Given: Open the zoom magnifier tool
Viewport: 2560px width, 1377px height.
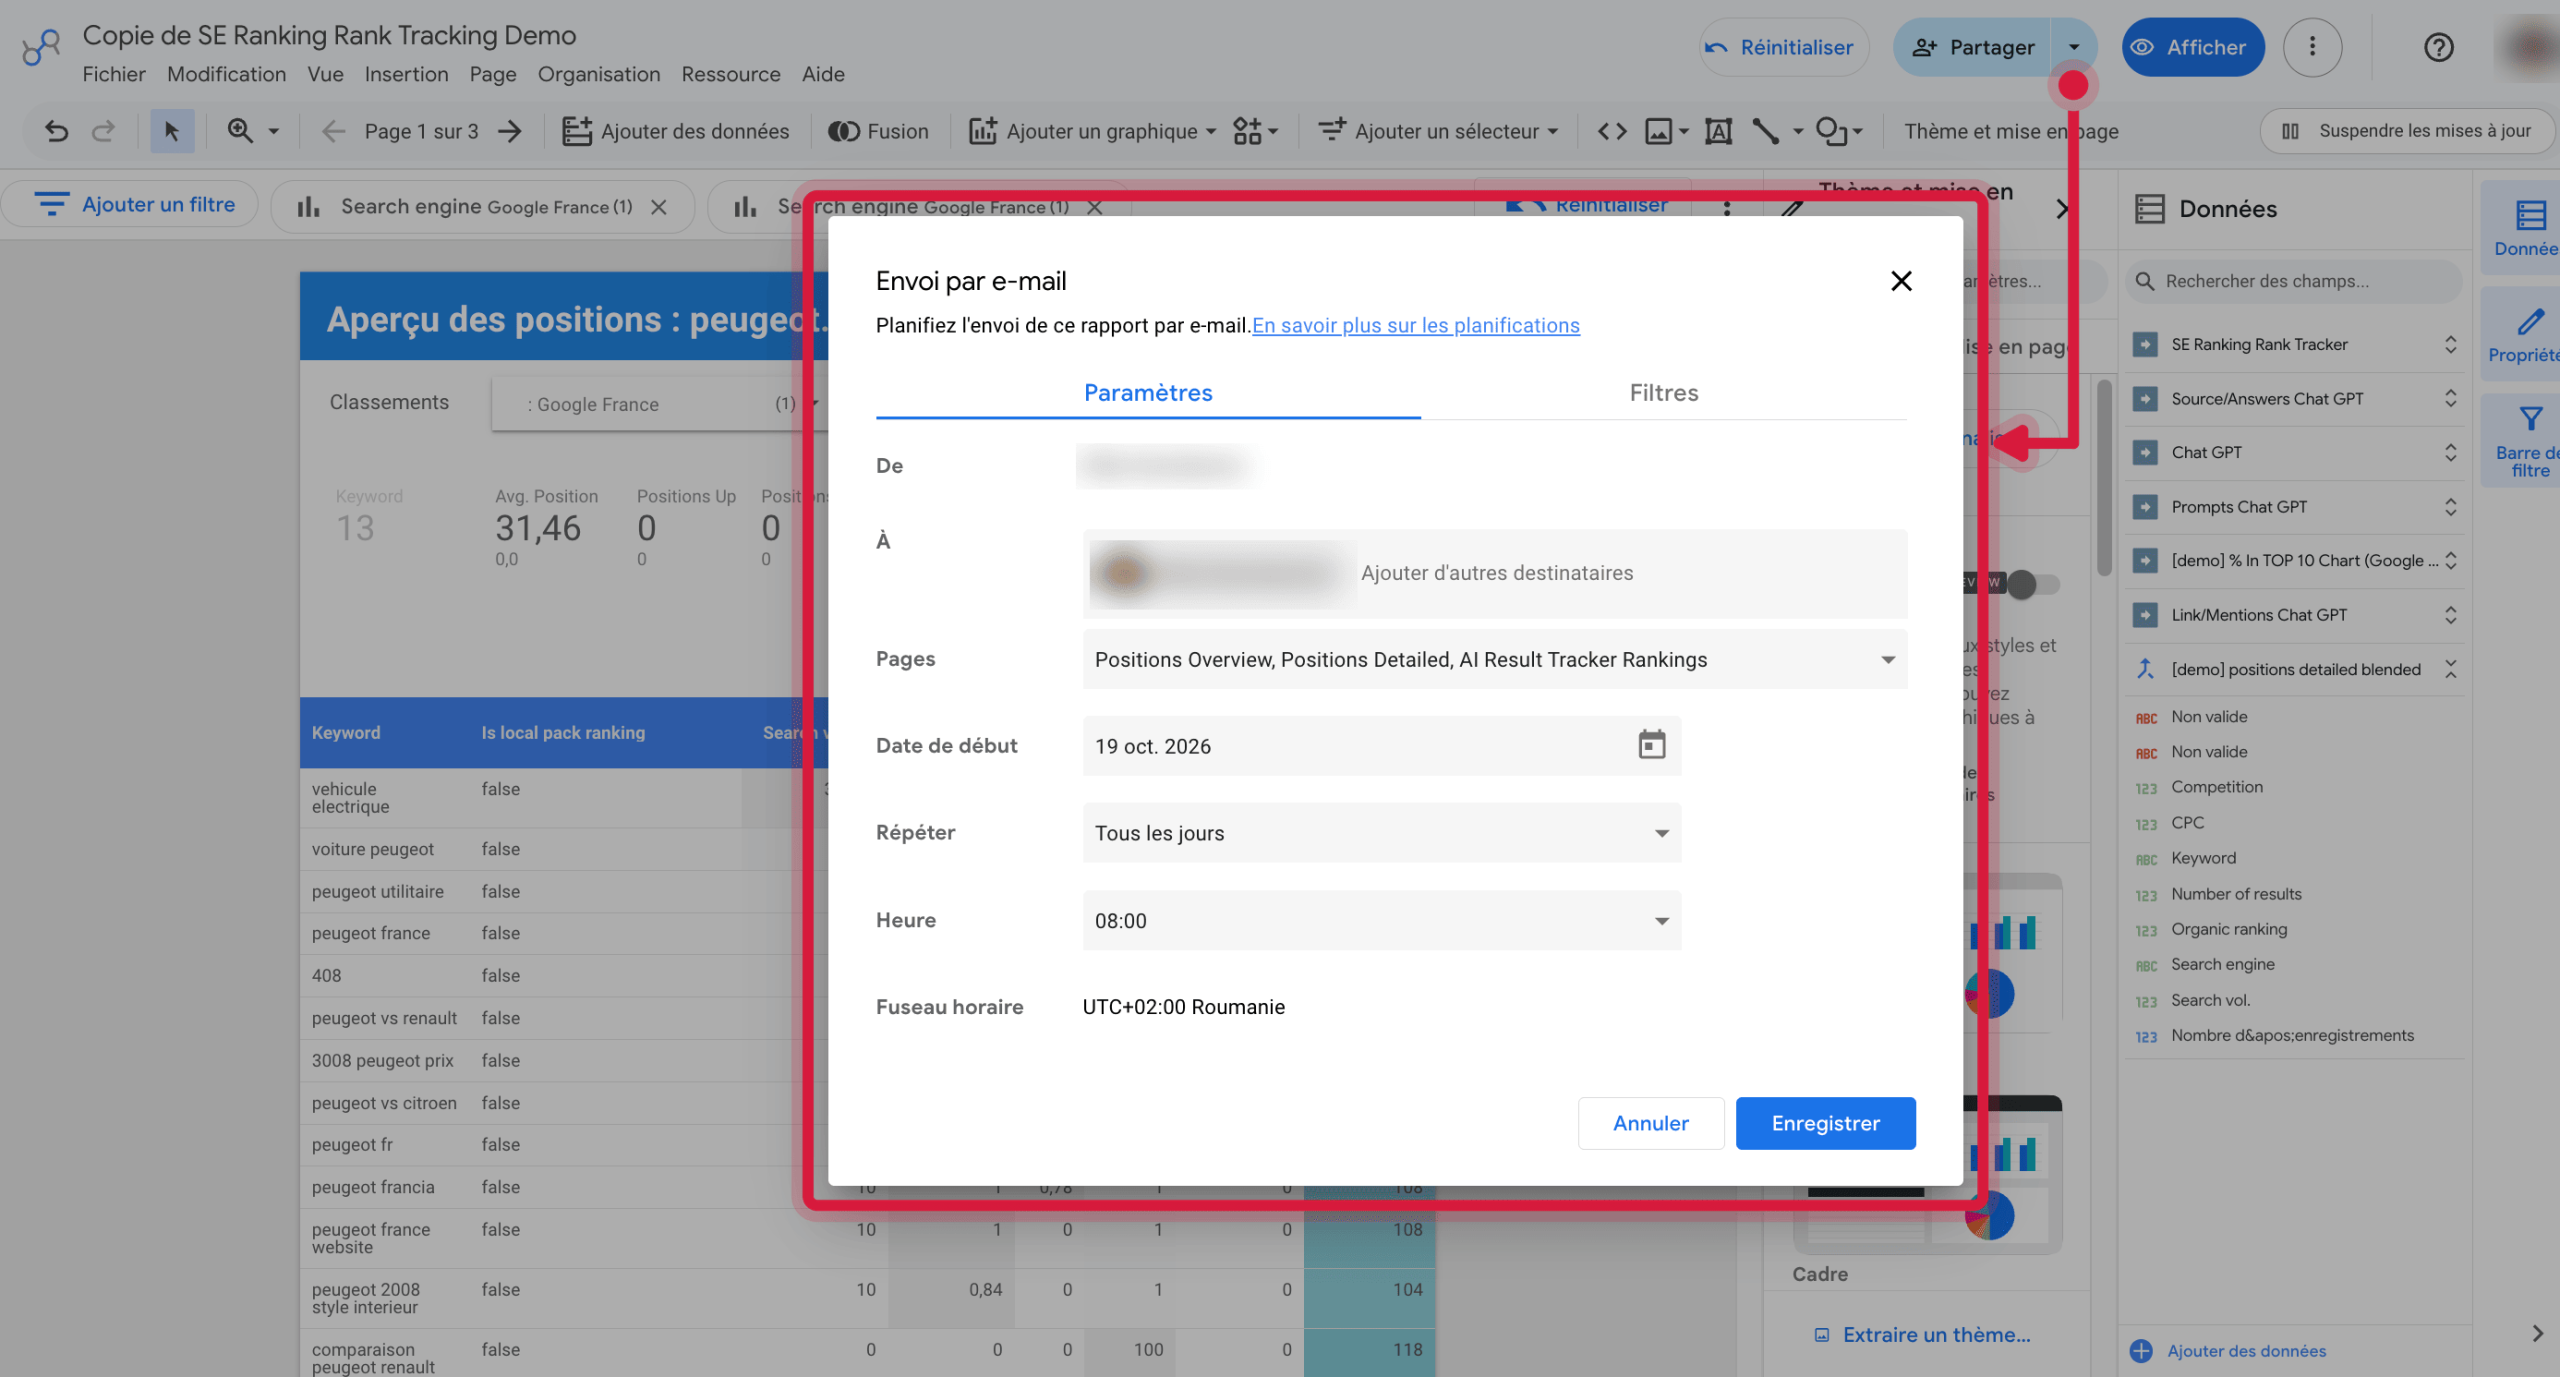Looking at the screenshot, I should pyautogui.click(x=240, y=131).
